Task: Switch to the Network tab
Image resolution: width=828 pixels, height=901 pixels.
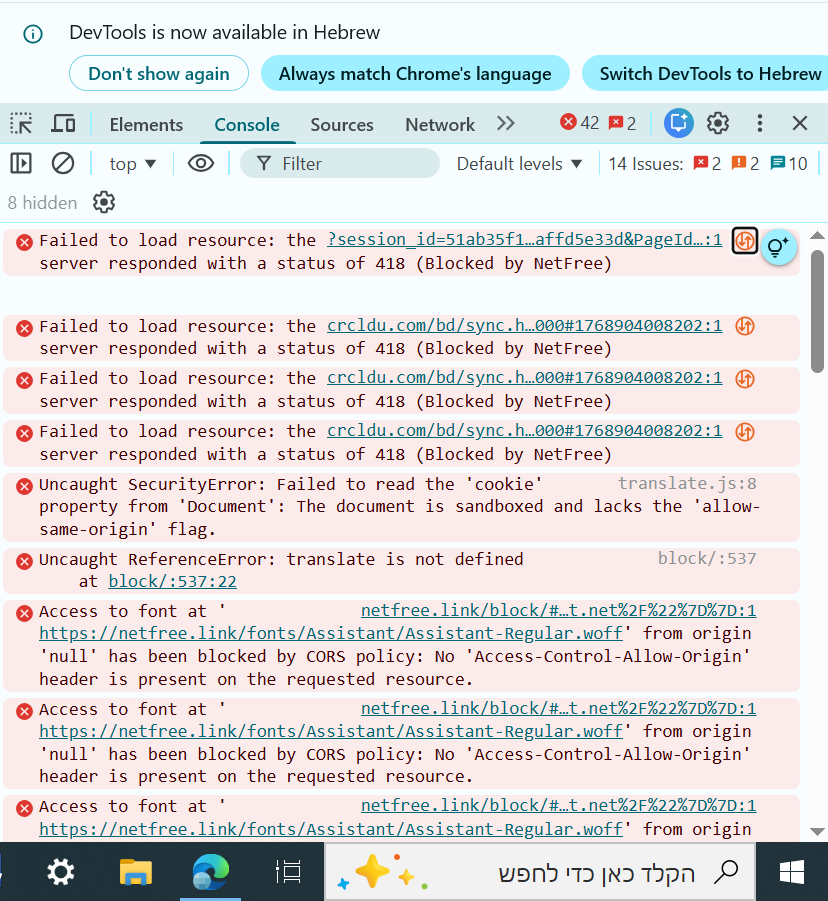Action: (x=439, y=125)
